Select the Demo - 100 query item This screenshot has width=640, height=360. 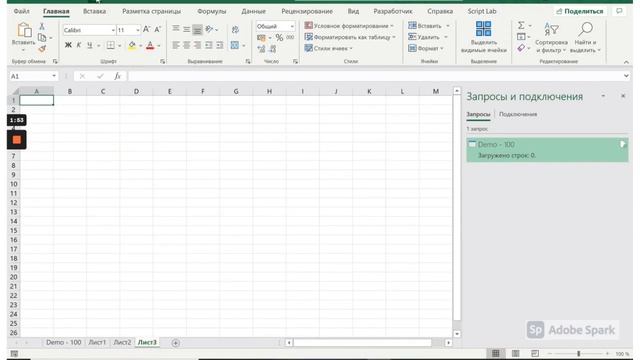point(547,150)
